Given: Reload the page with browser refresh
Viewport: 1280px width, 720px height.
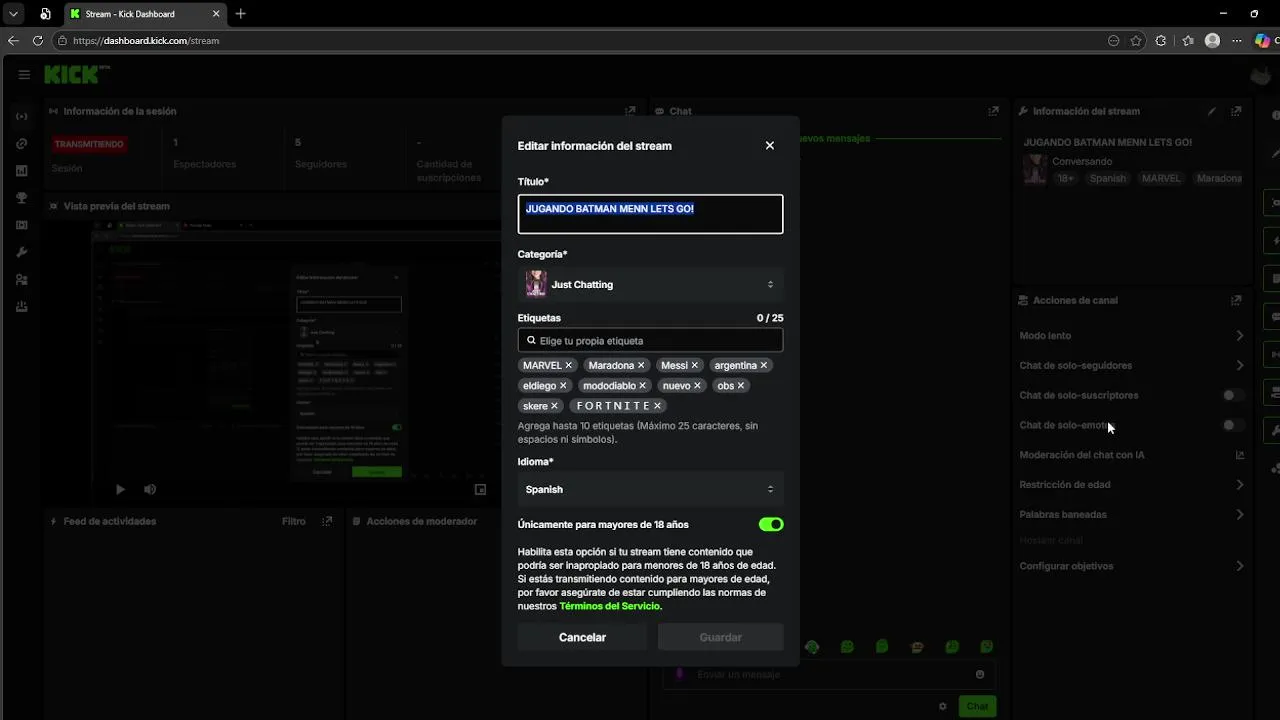Looking at the screenshot, I should pyautogui.click(x=38, y=41).
